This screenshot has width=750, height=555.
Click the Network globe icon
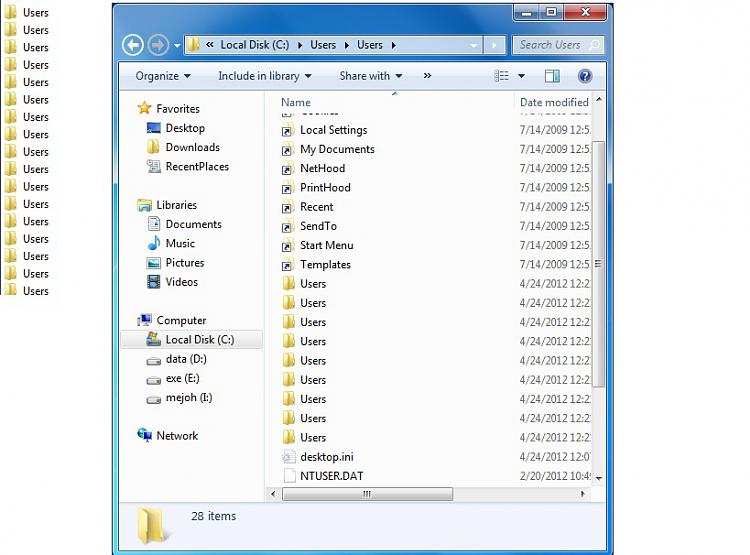click(x=144, y=434)
